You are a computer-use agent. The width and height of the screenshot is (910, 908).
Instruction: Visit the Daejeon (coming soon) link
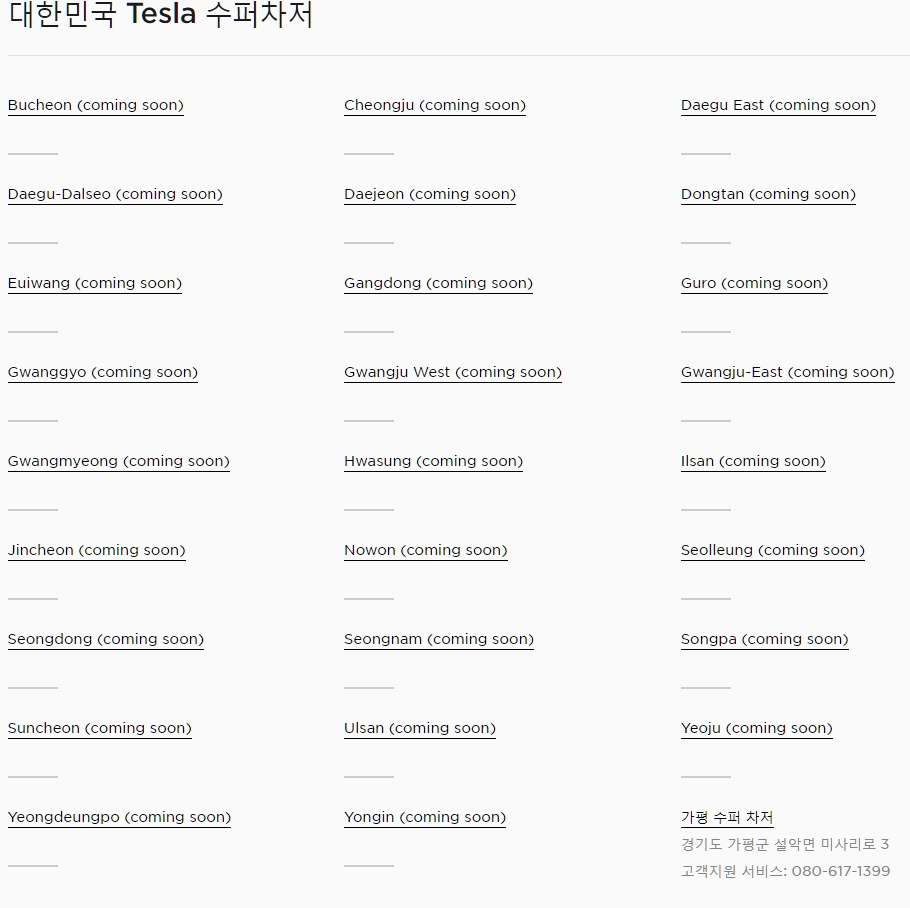pos(430,195)
